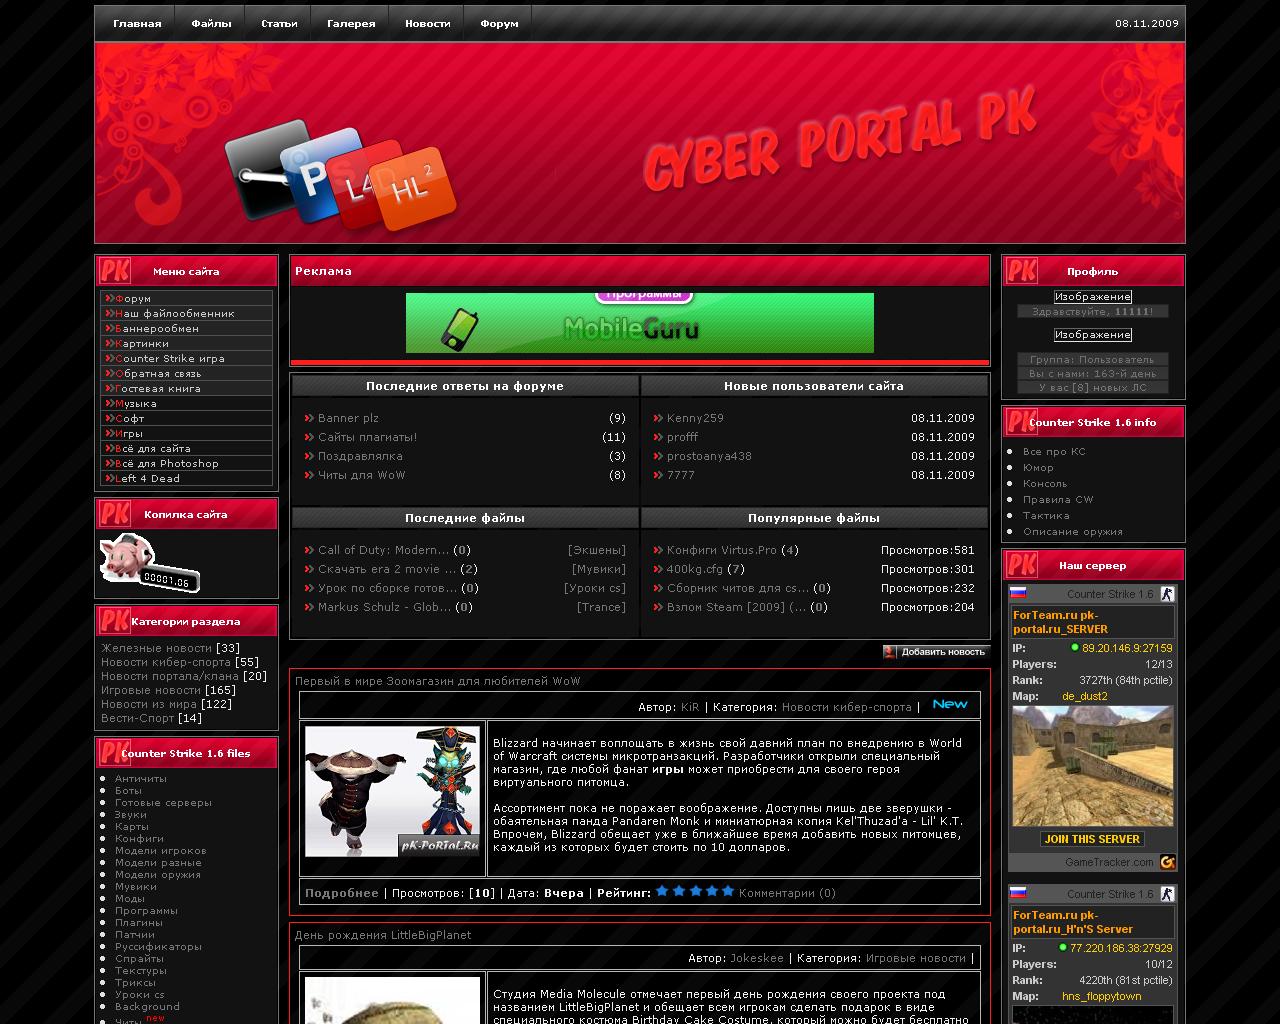Rate the WoW news with the first star
The height and width of the screenshot is (1024, 1280).
662,891
